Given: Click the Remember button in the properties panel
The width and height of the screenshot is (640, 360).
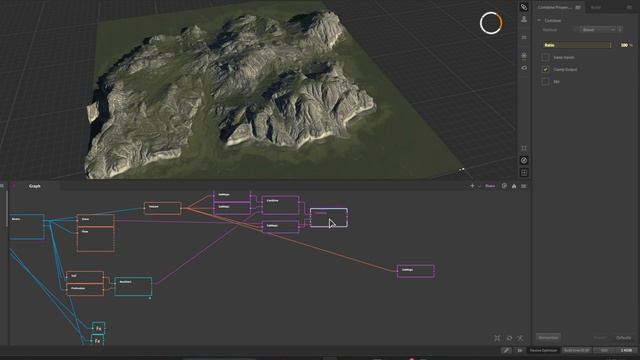Looking at the screenshot, I should coord(548,338).
